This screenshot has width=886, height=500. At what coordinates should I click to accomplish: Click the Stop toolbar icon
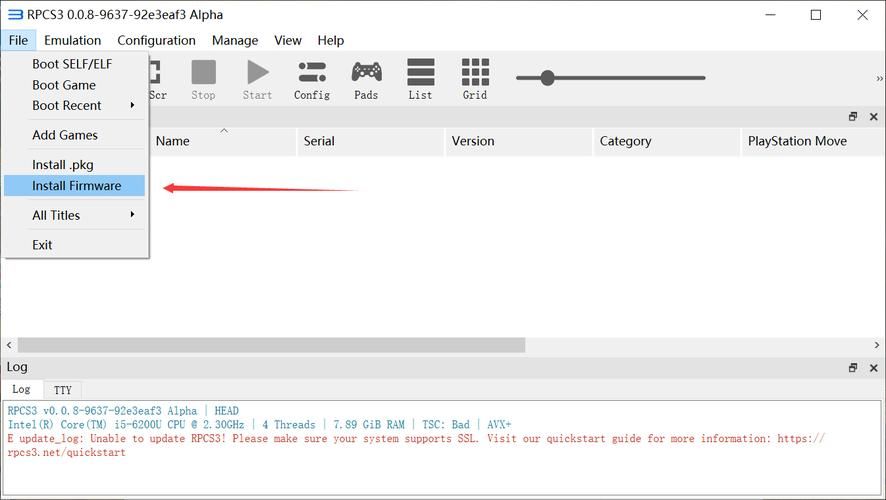203,79
